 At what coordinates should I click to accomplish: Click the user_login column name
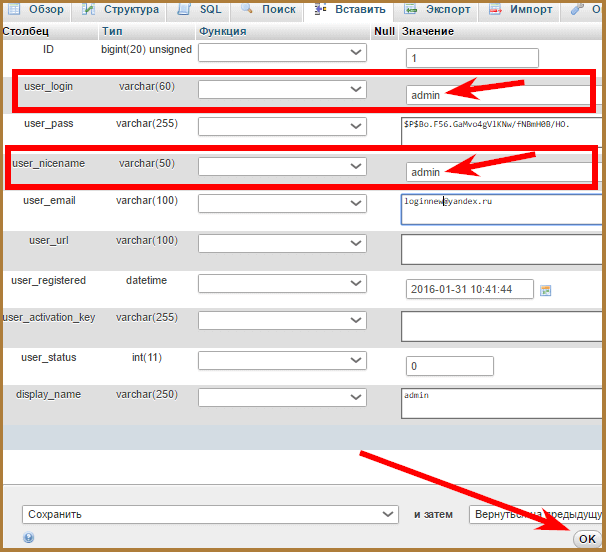(49, 86)
